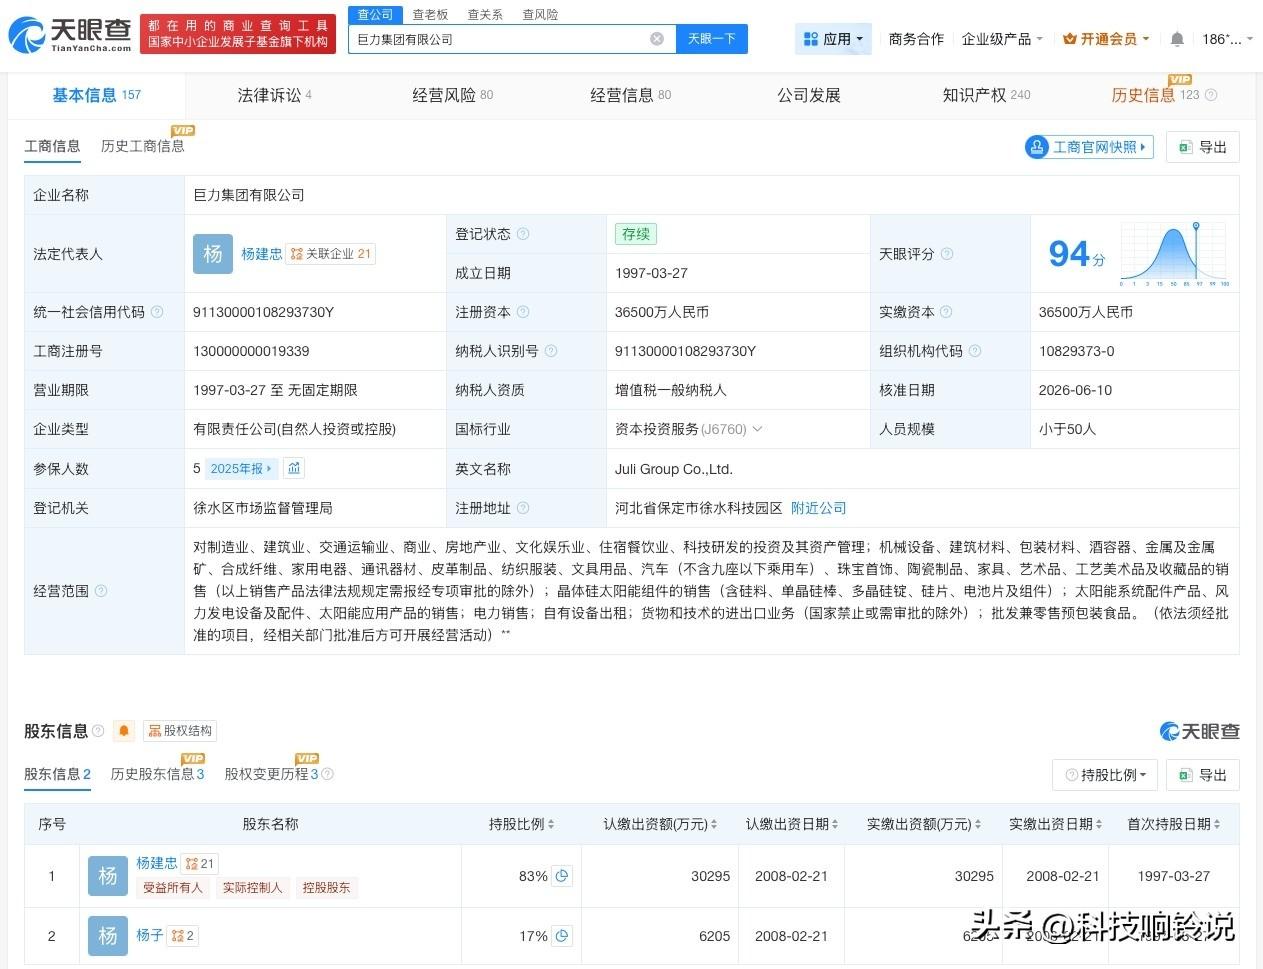
Task: Export business info with 导出
Action: pyautogui.click(x=1203, y=147)
